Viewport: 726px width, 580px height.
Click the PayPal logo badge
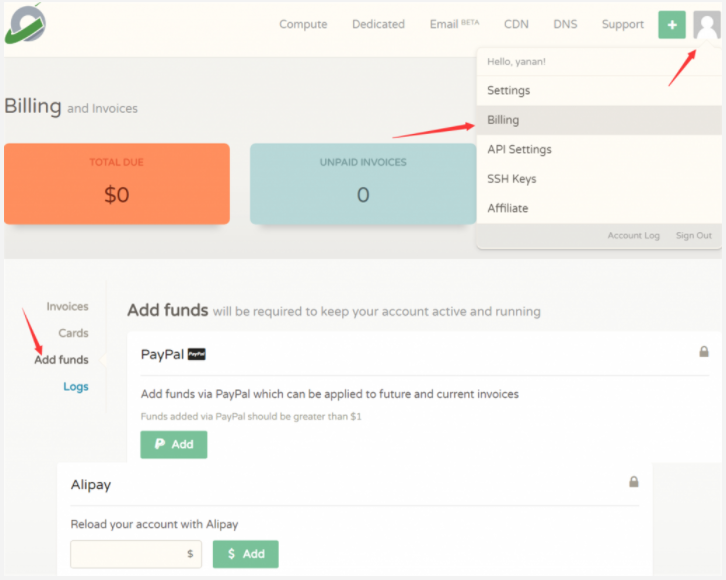tap(197, 354)
